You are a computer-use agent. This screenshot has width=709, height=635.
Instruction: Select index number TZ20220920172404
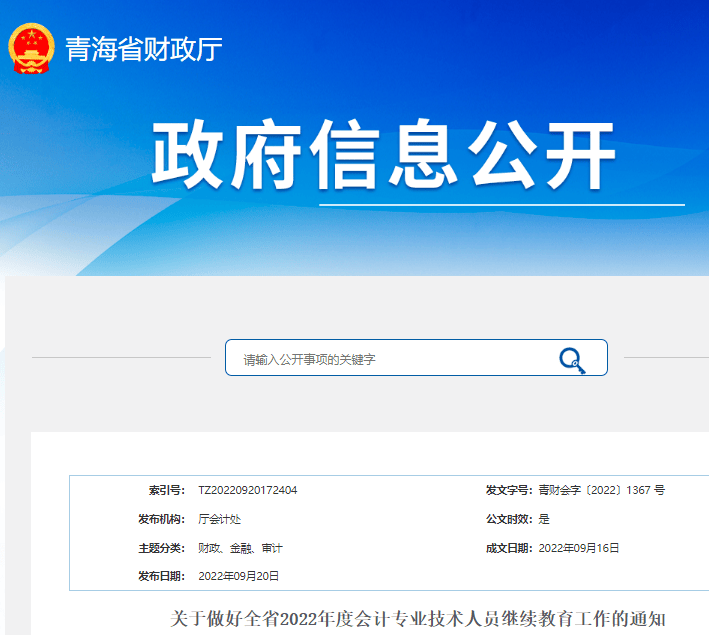[x=248, y=490]
